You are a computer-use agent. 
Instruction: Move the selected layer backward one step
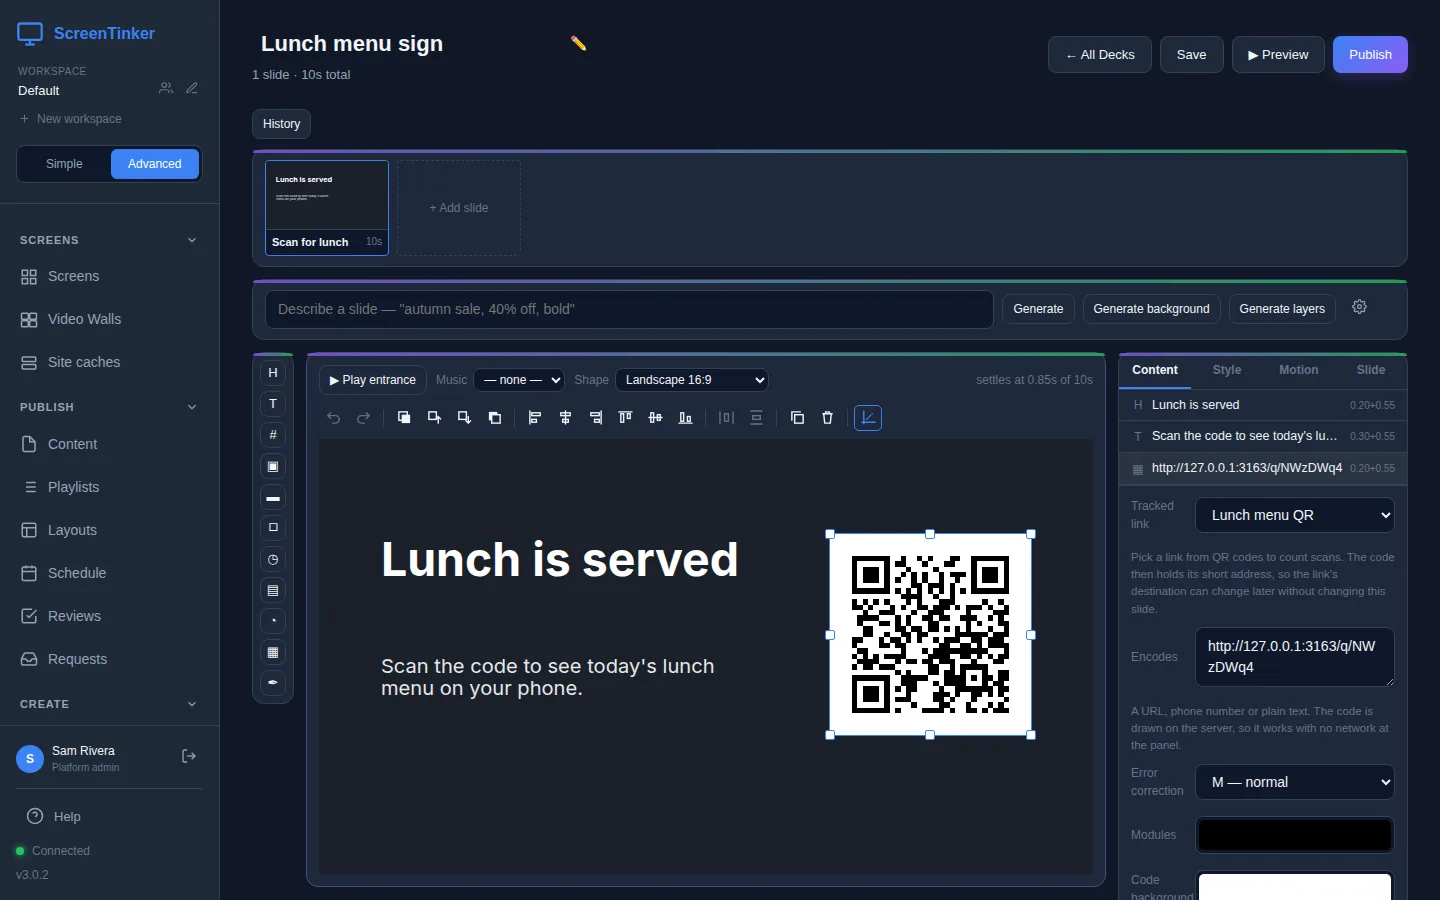point(464,418)
